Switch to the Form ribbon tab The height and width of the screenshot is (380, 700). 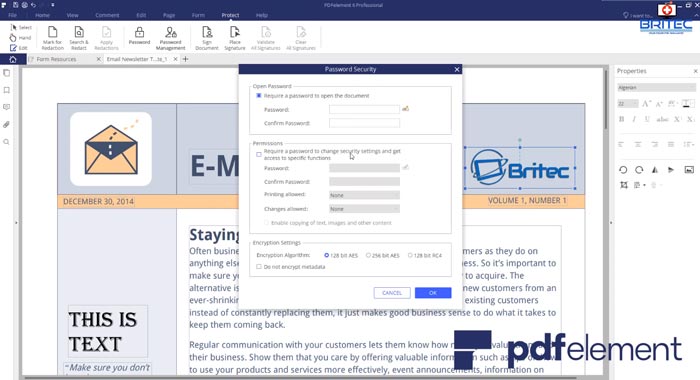pyautogui.click(x=198, y=15)
